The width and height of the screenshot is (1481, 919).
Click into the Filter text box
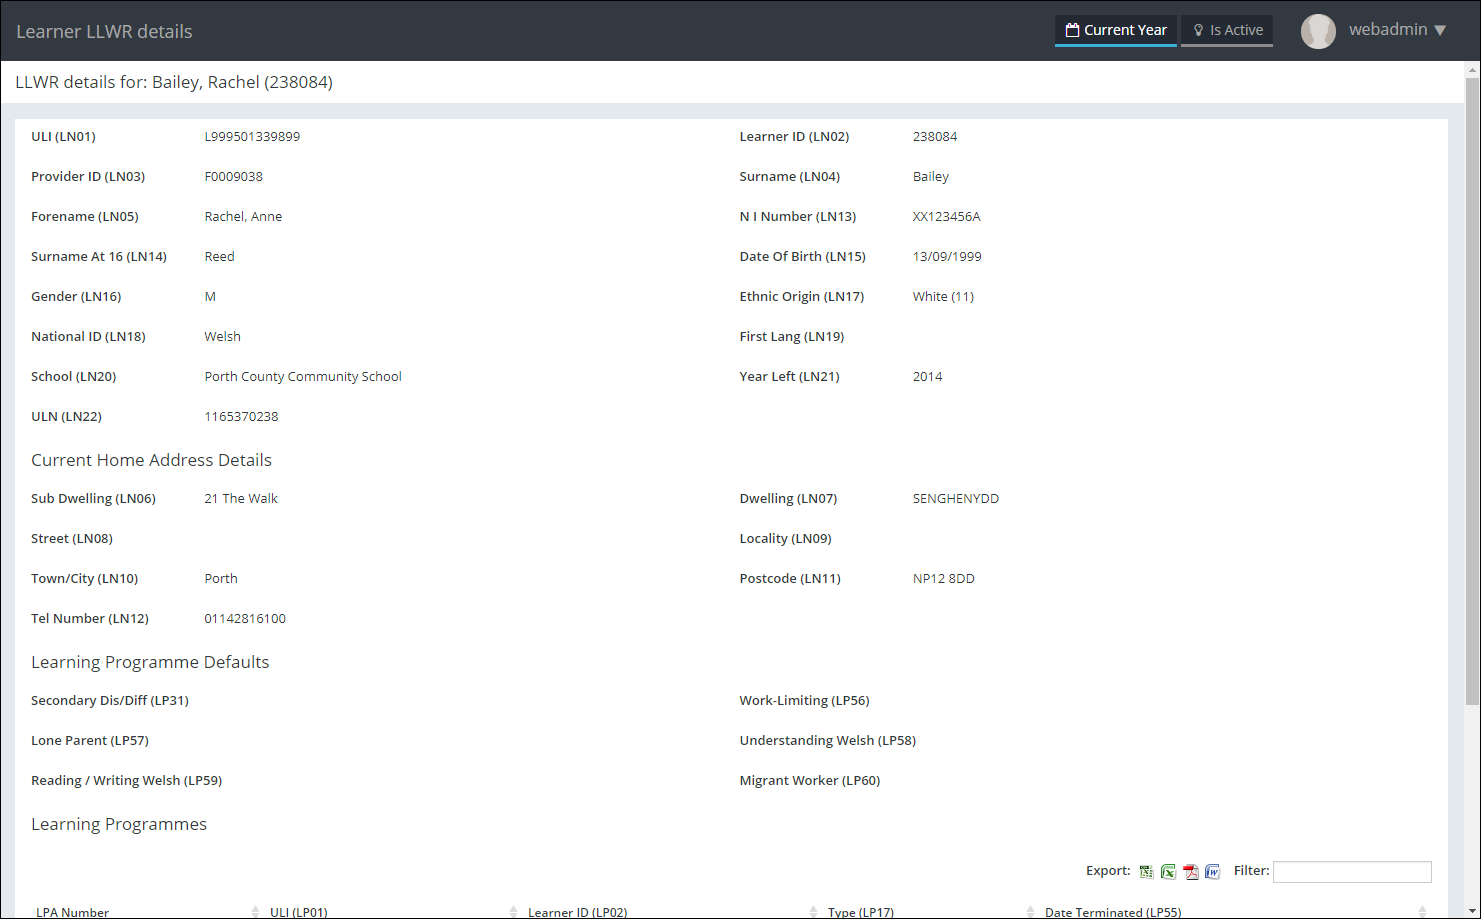tap(1352, 872)
